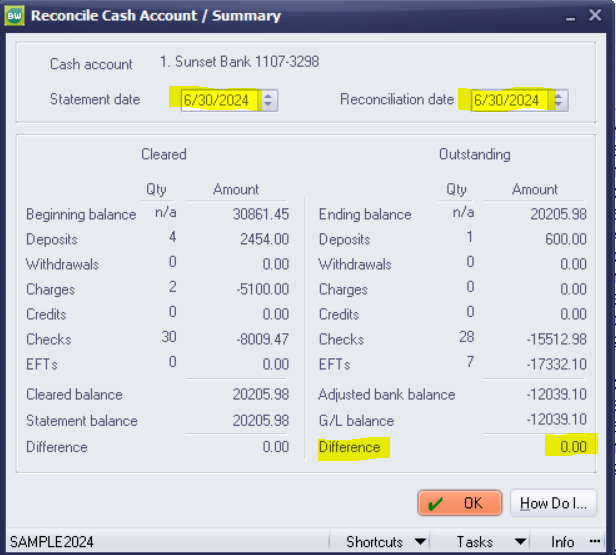Click the Cash account label
Screen dimensions: 616x555
pyautogui.click(x=91, y=64)
